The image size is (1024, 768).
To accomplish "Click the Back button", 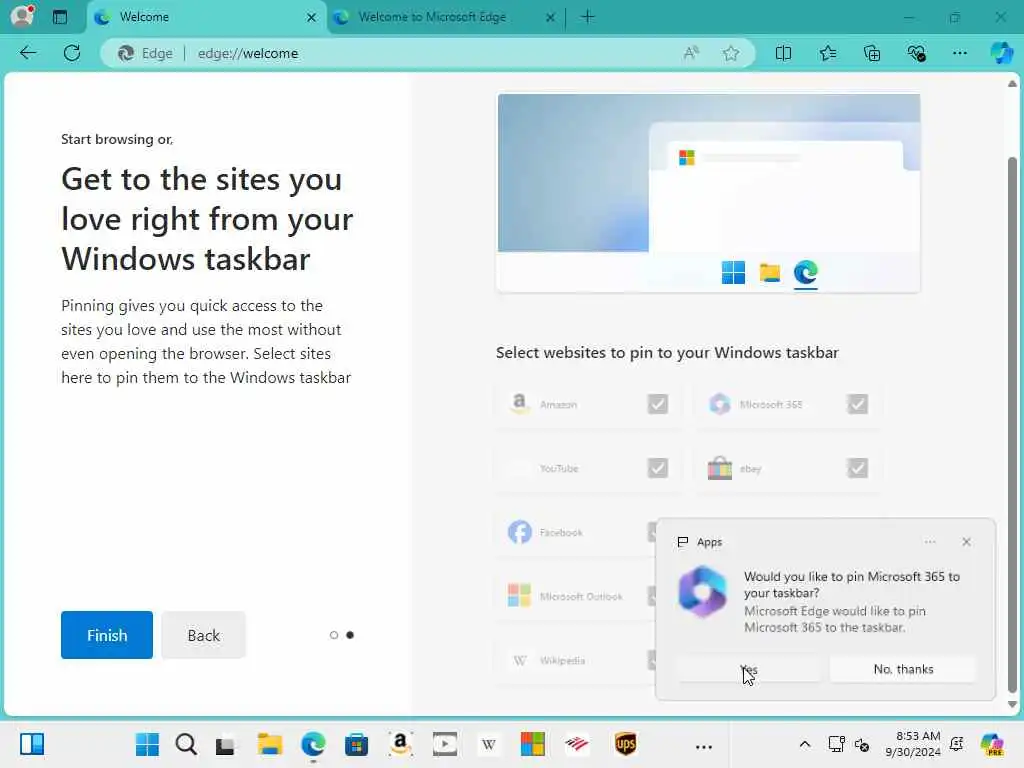I will click(x=204, y=635).
